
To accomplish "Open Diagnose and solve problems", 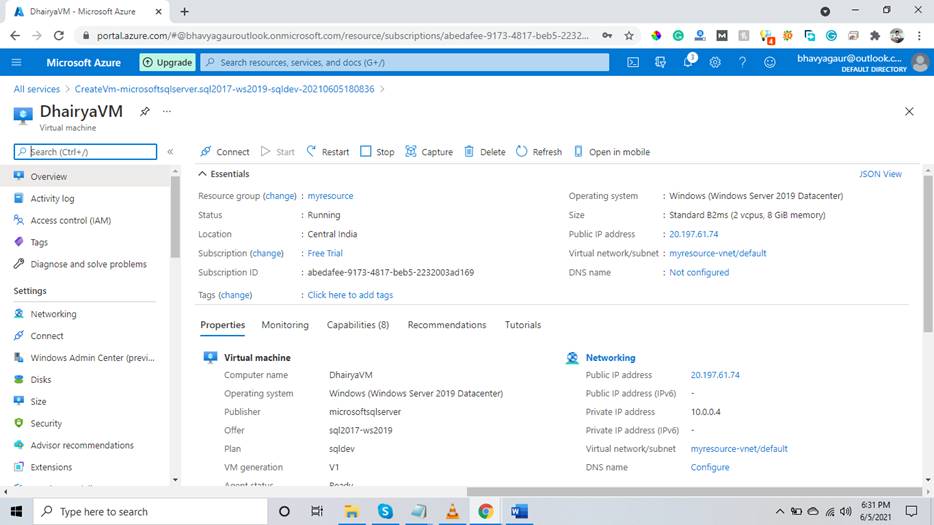I will click(x=86, y=264).
